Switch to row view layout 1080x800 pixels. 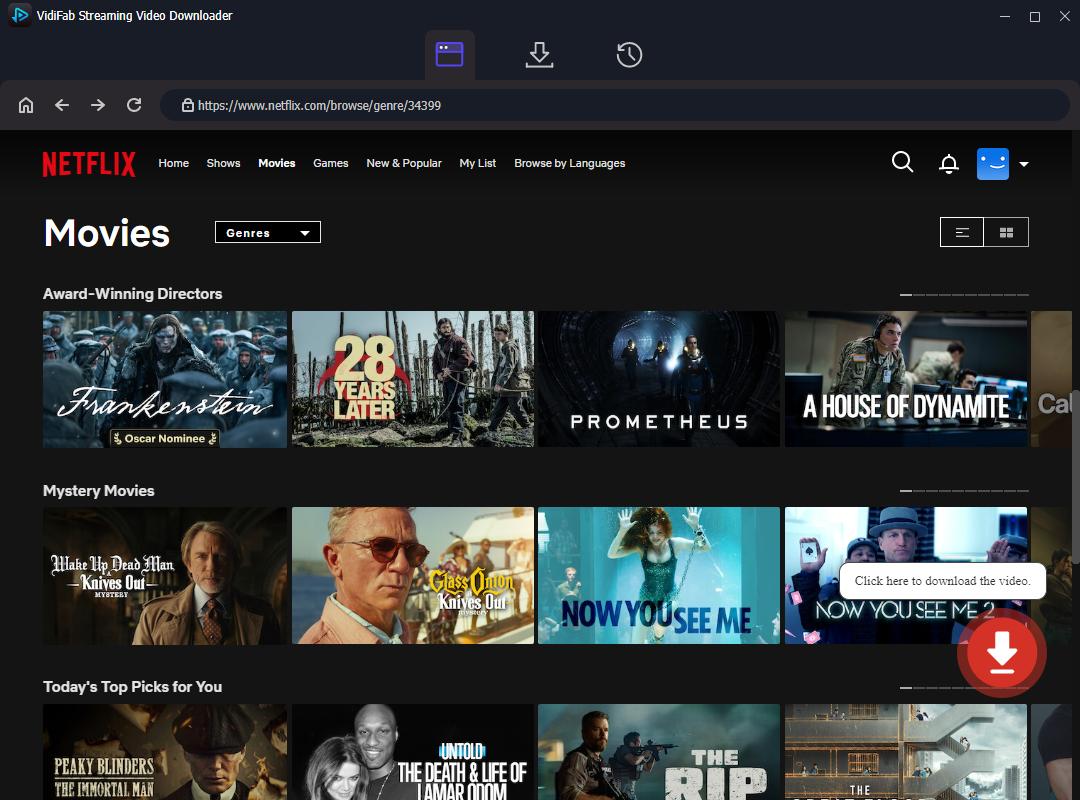coord(961,231)
